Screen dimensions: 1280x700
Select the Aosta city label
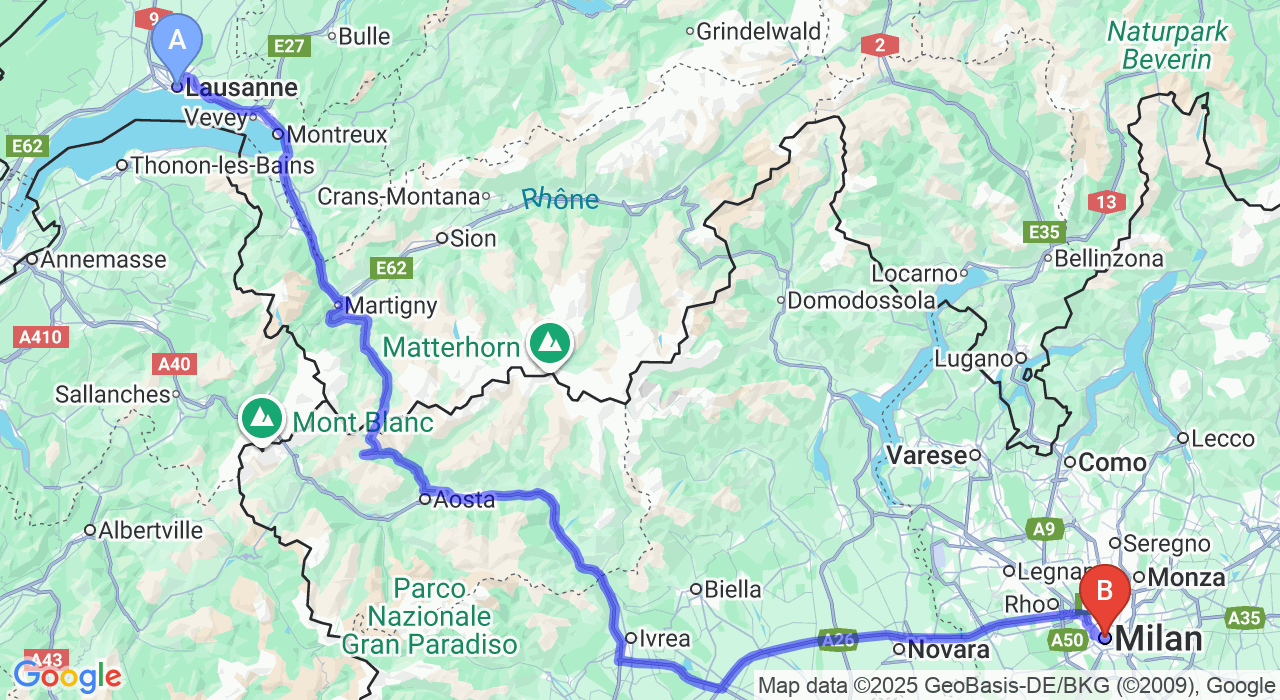pos(464,499)
